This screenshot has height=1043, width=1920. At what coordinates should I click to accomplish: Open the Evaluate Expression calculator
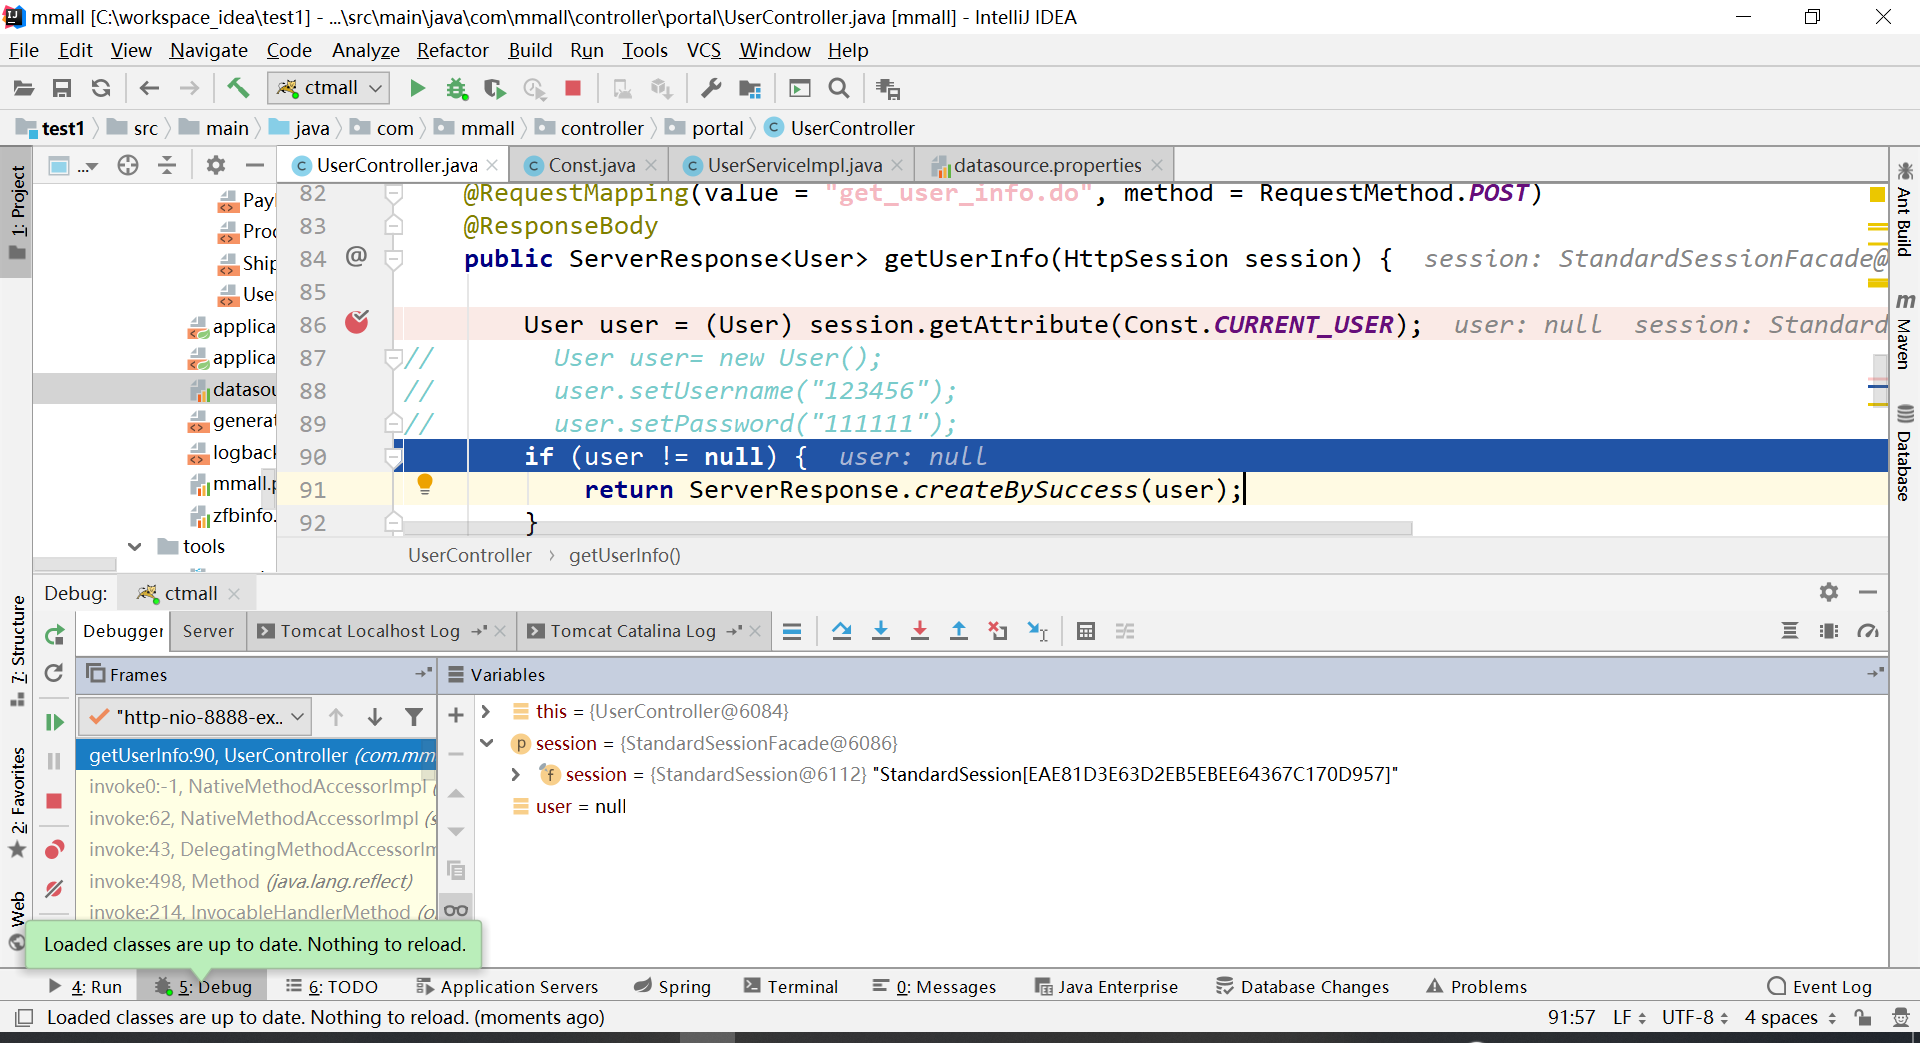[1086, 631]
